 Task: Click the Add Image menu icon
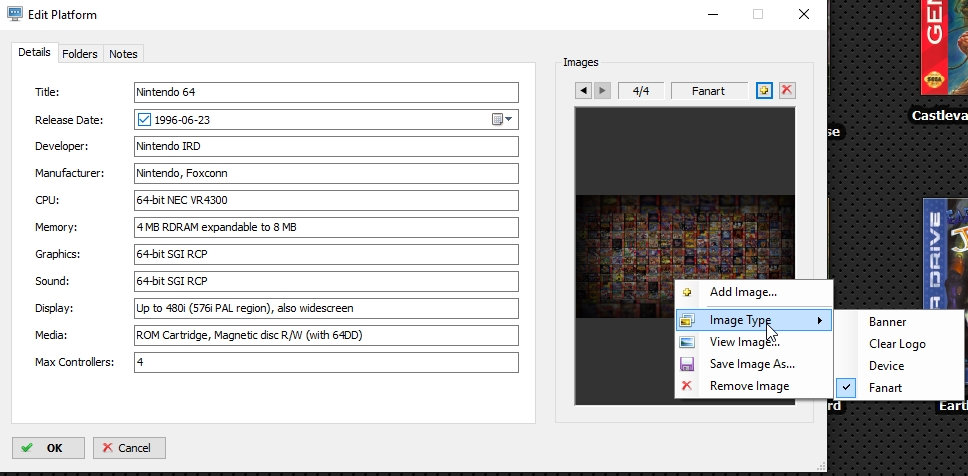tap(686, 292)
